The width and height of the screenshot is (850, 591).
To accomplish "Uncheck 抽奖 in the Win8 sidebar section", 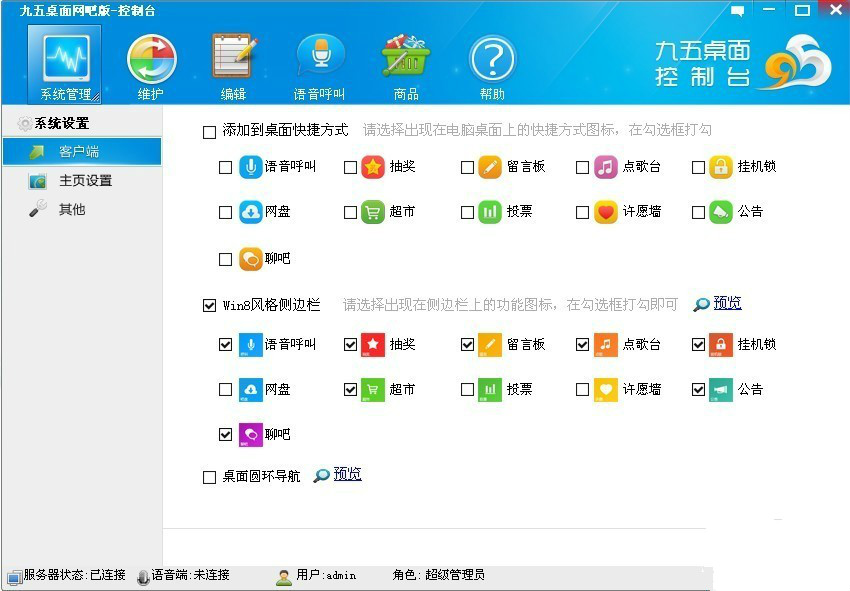I will tap(350, 344).
